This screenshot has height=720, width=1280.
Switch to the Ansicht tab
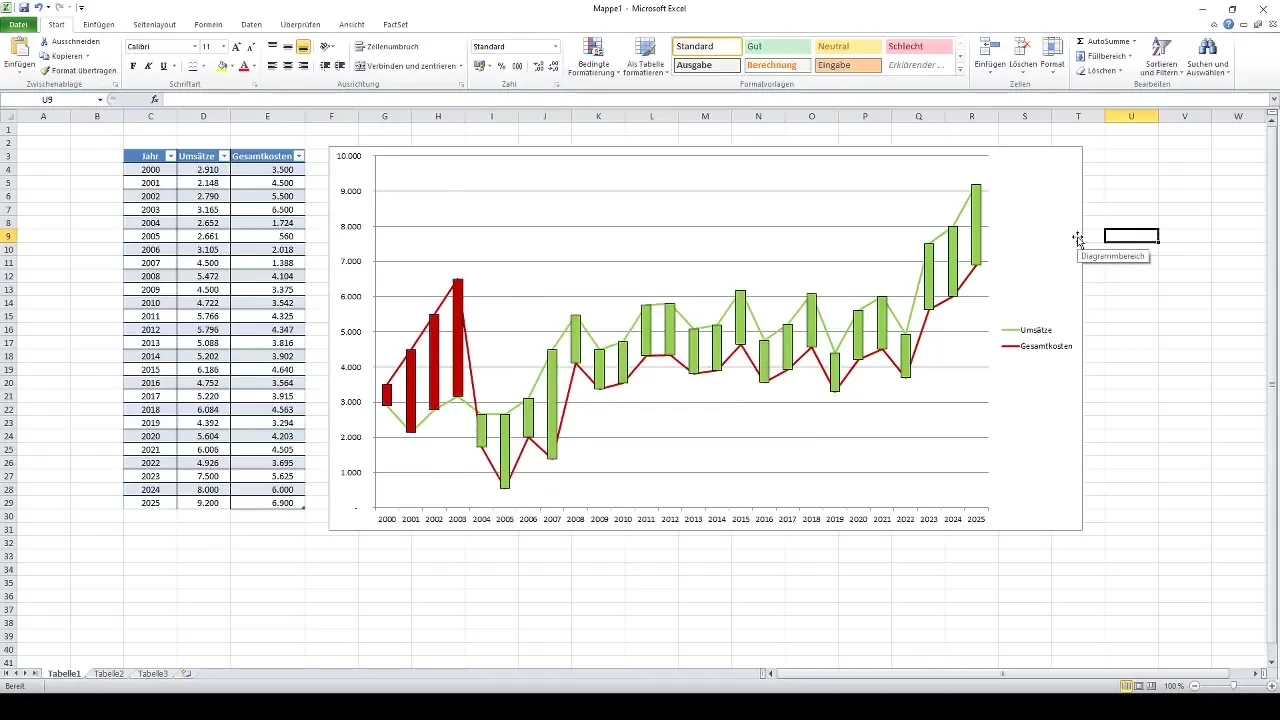point(352,24)
